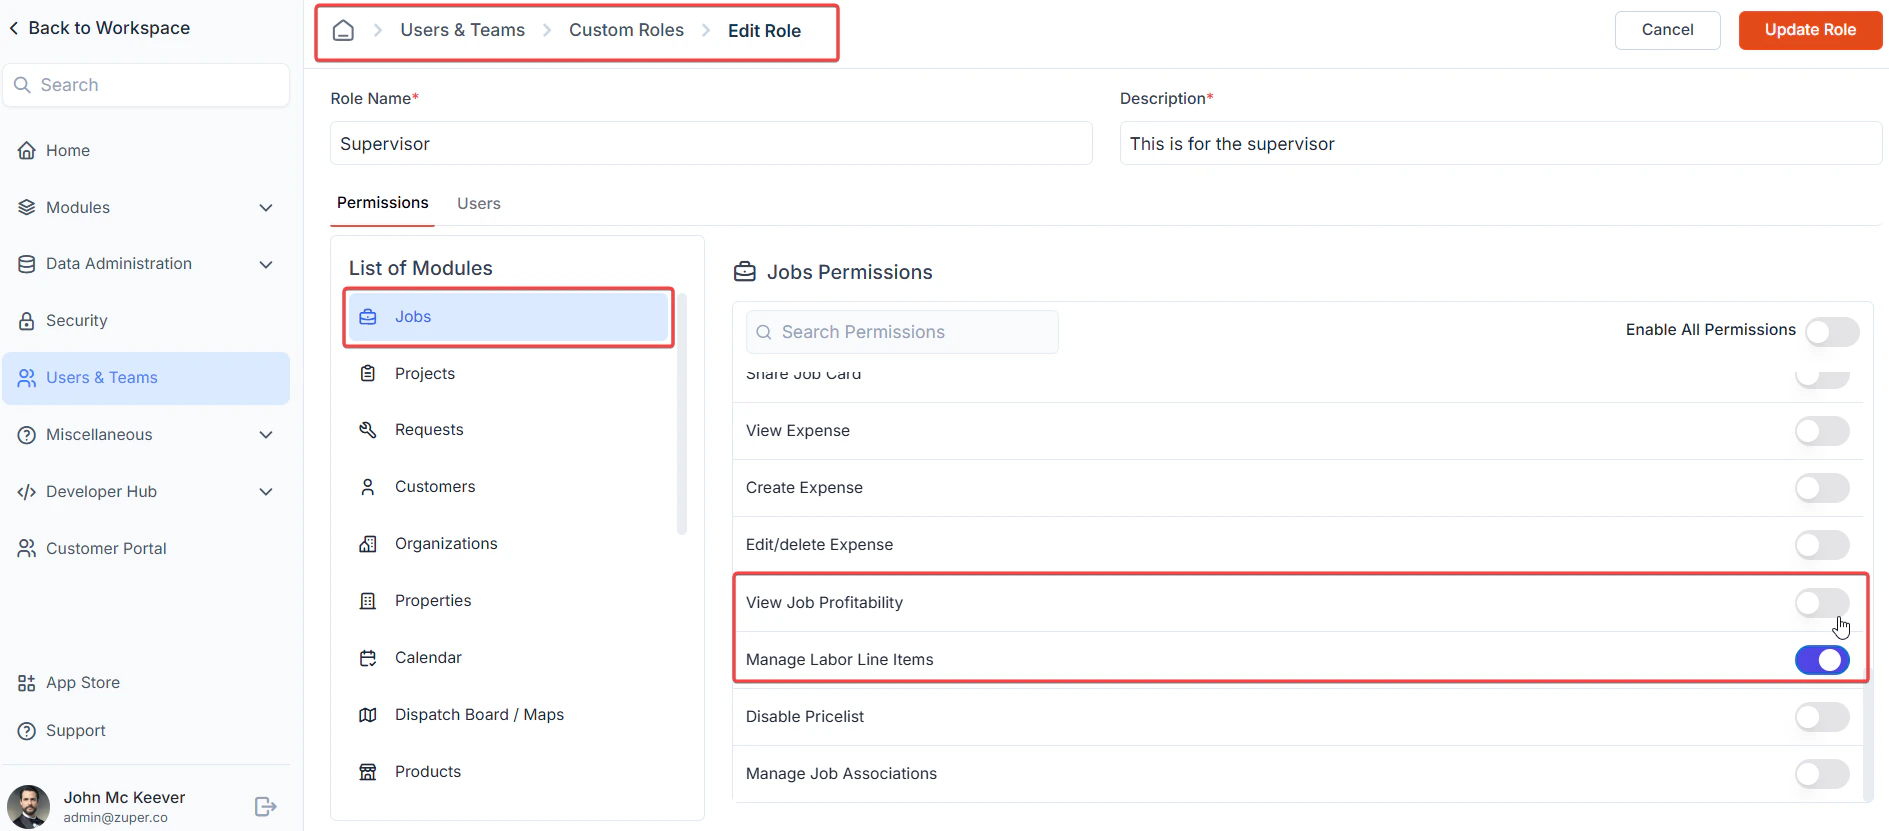Click the home breadcrumb icon
1889x831 pixels.
pos(343,30)
